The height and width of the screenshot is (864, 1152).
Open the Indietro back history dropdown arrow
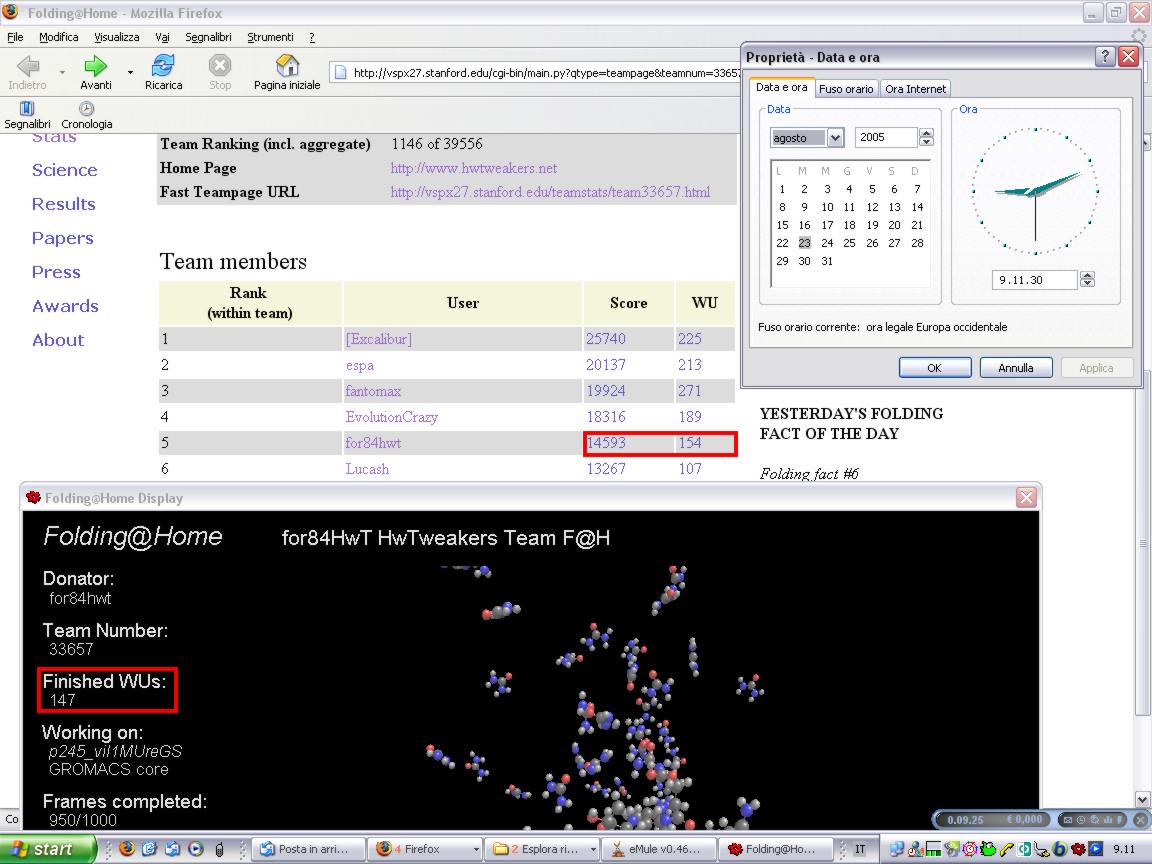click(62, 72)
